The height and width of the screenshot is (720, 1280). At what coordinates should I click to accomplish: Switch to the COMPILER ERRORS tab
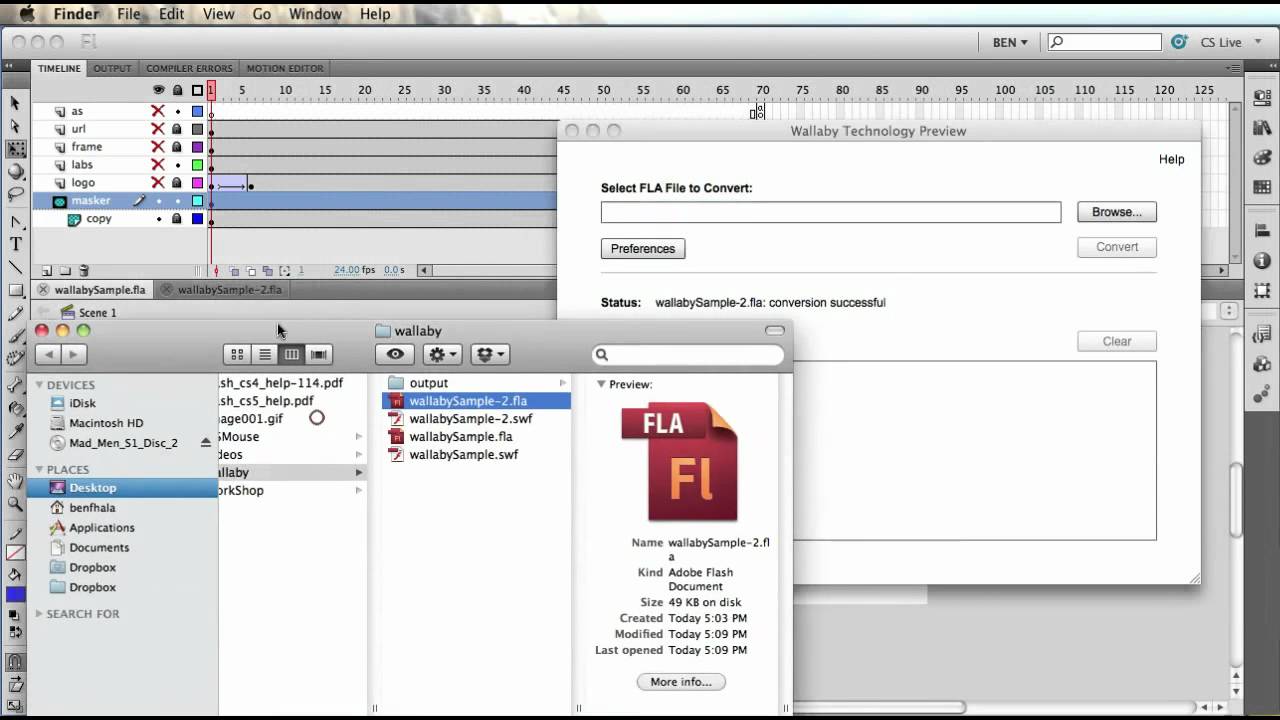(x=189, y=68)
